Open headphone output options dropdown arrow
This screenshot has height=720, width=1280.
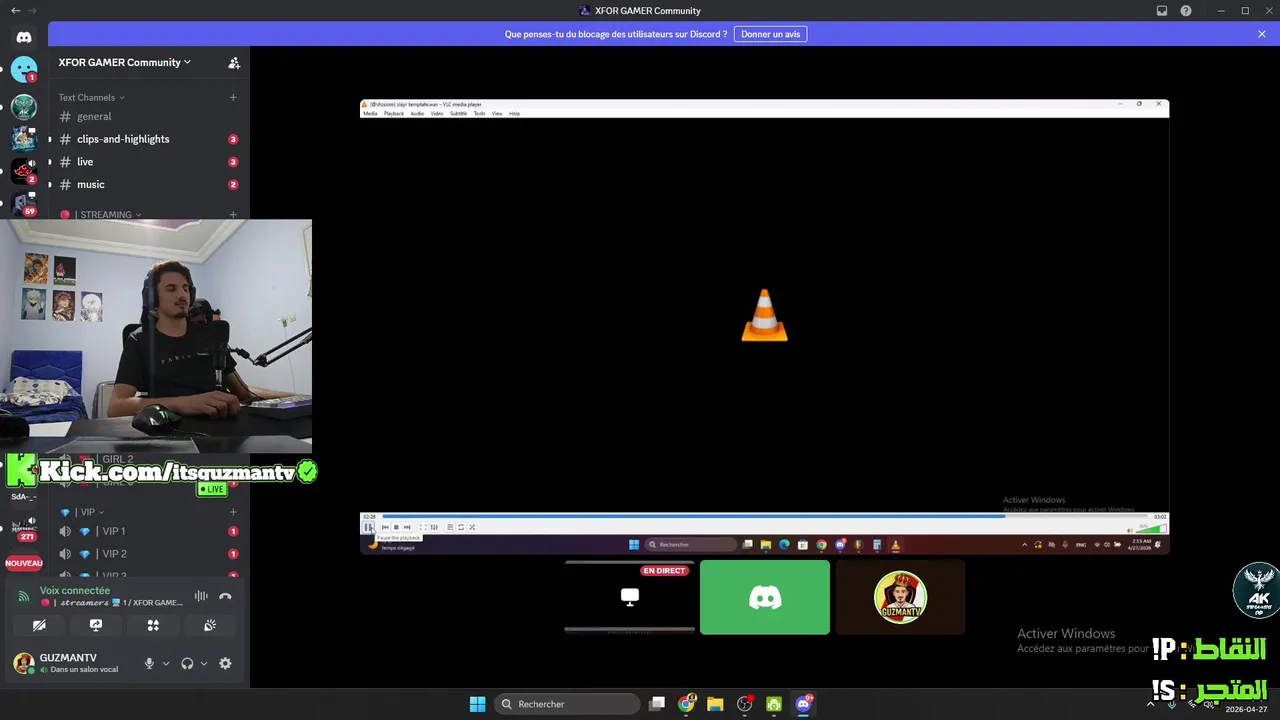204,663
